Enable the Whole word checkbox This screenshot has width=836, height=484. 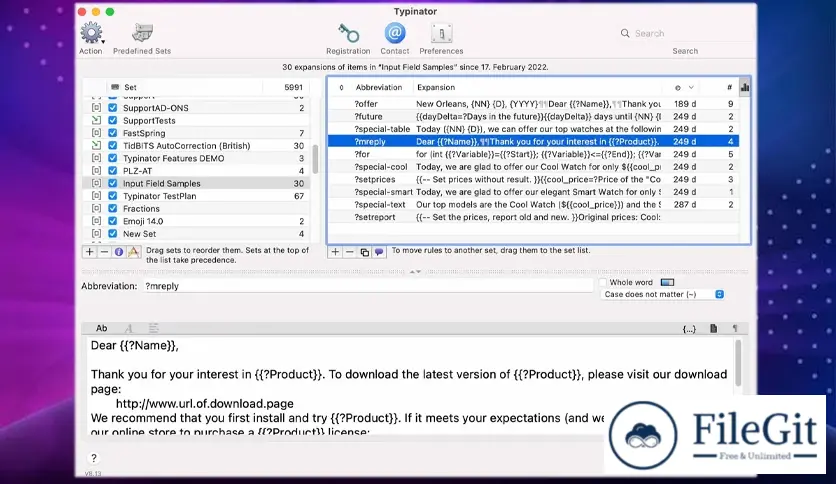tap(603, 282)
